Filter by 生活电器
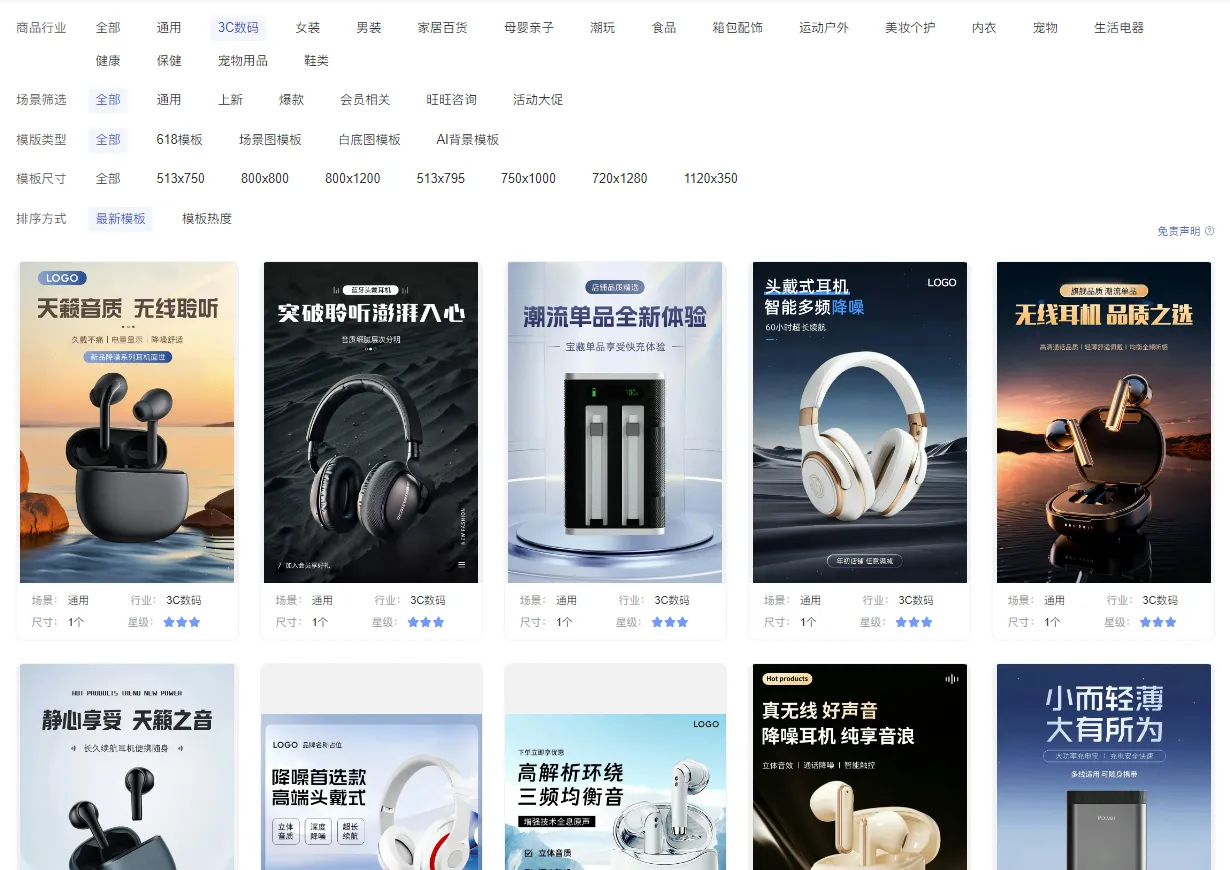 click(1119, 28)
